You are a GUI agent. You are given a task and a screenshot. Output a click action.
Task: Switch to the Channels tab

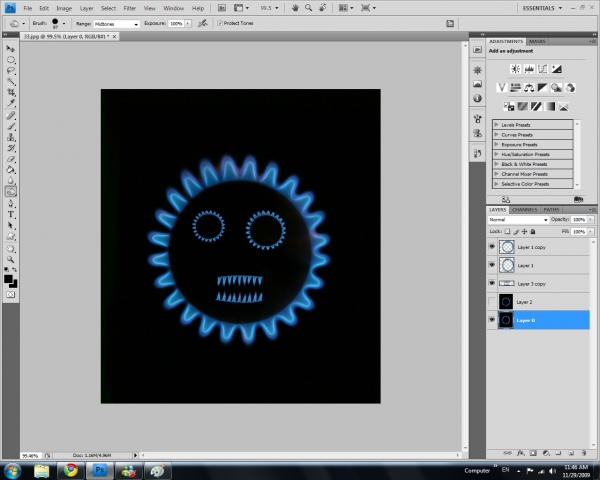coord(525,210)
